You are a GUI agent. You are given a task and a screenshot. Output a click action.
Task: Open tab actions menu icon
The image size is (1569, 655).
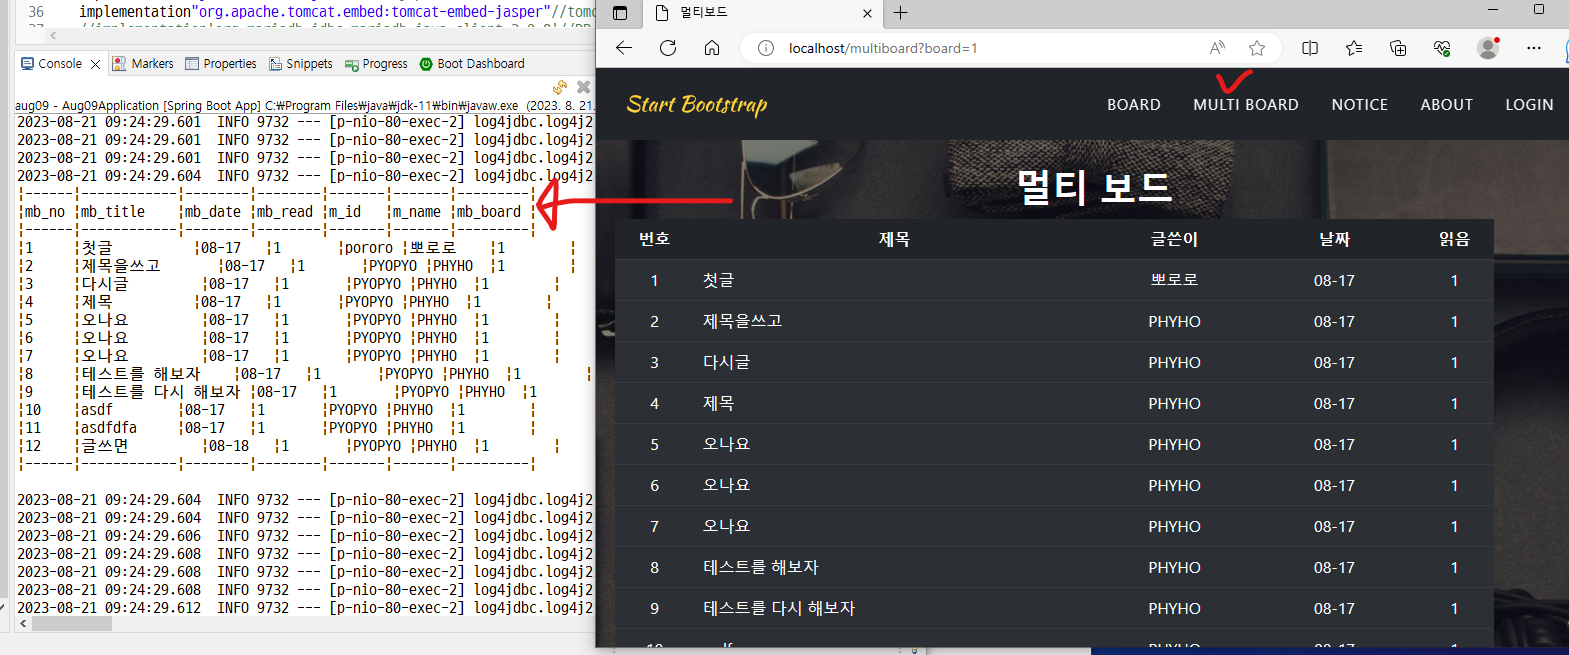(x=620, y=13)
